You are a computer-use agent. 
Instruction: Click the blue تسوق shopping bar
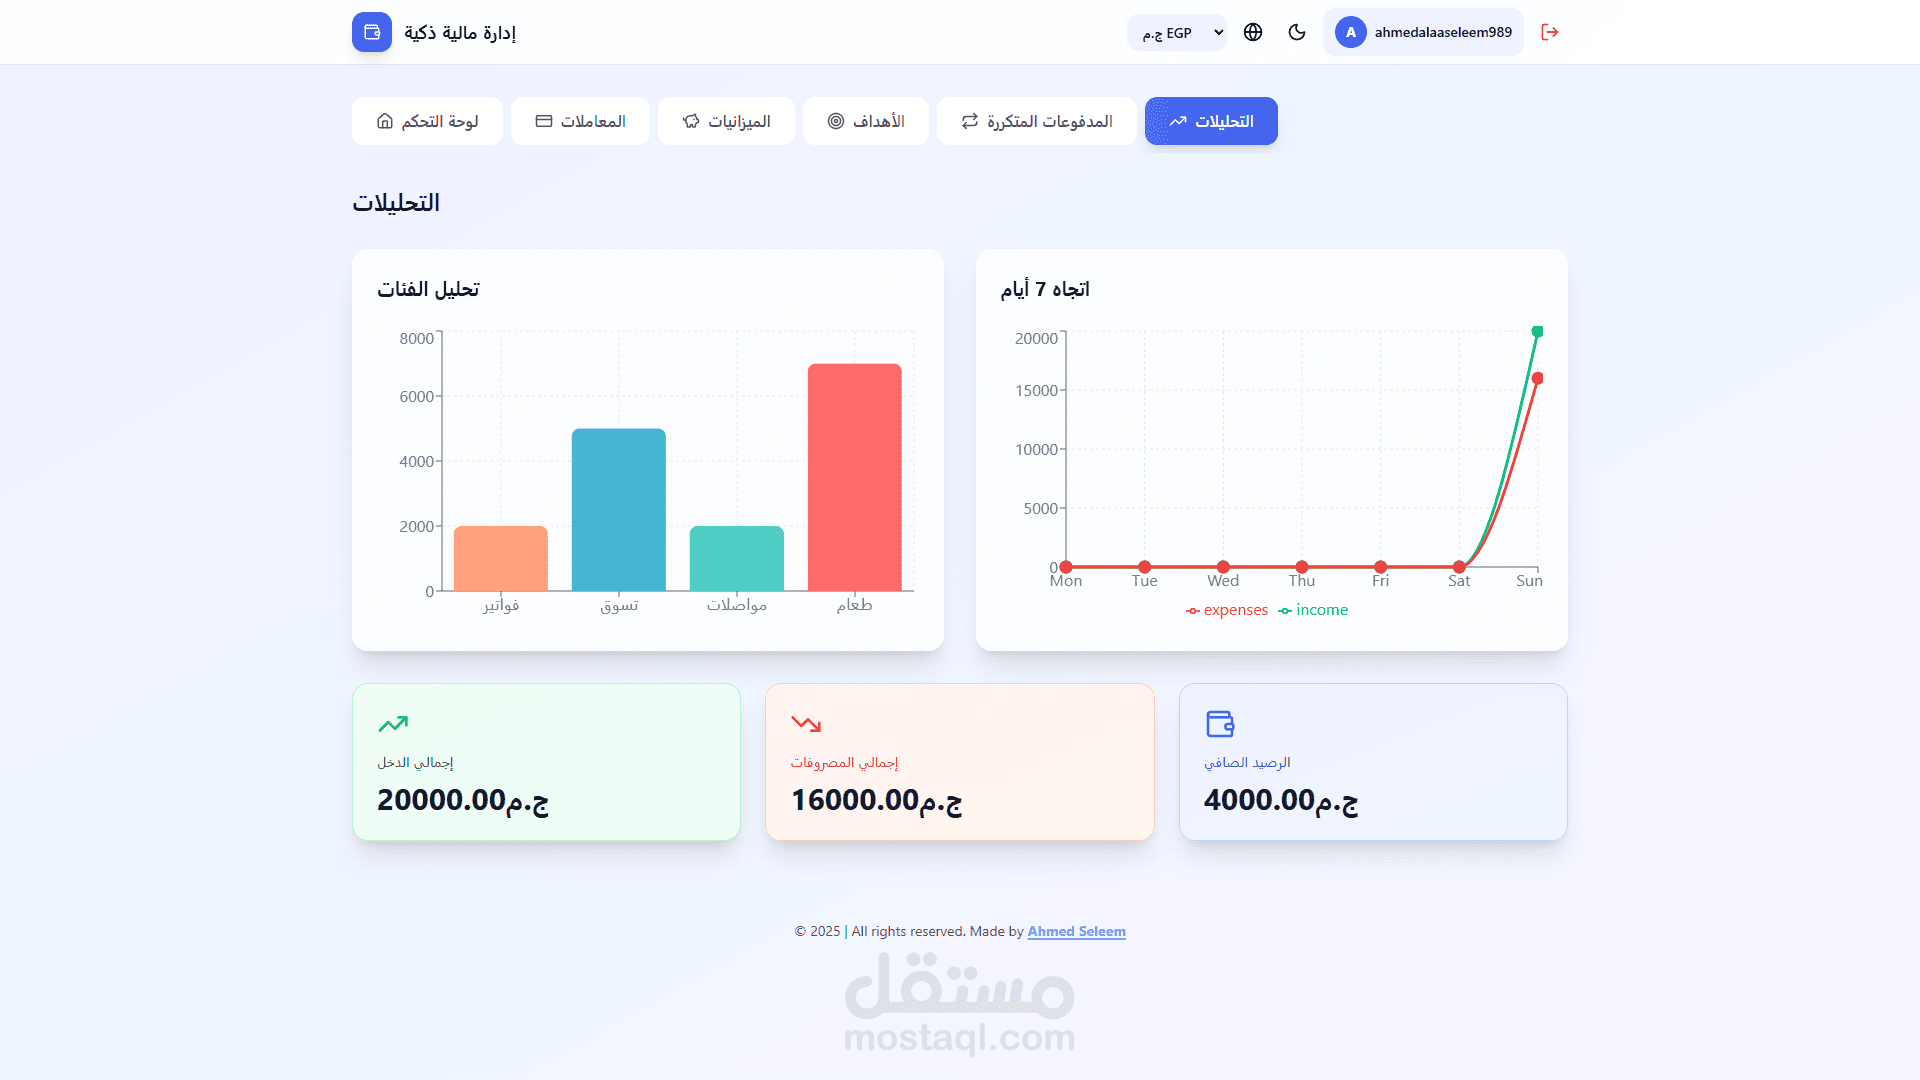(x=618, y=509)
